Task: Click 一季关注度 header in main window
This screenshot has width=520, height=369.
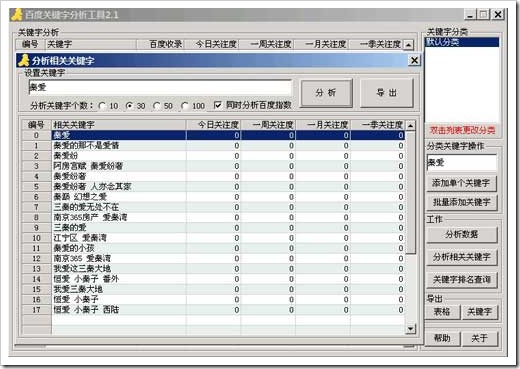Action: pyautogui.click(x=376, y=44)
